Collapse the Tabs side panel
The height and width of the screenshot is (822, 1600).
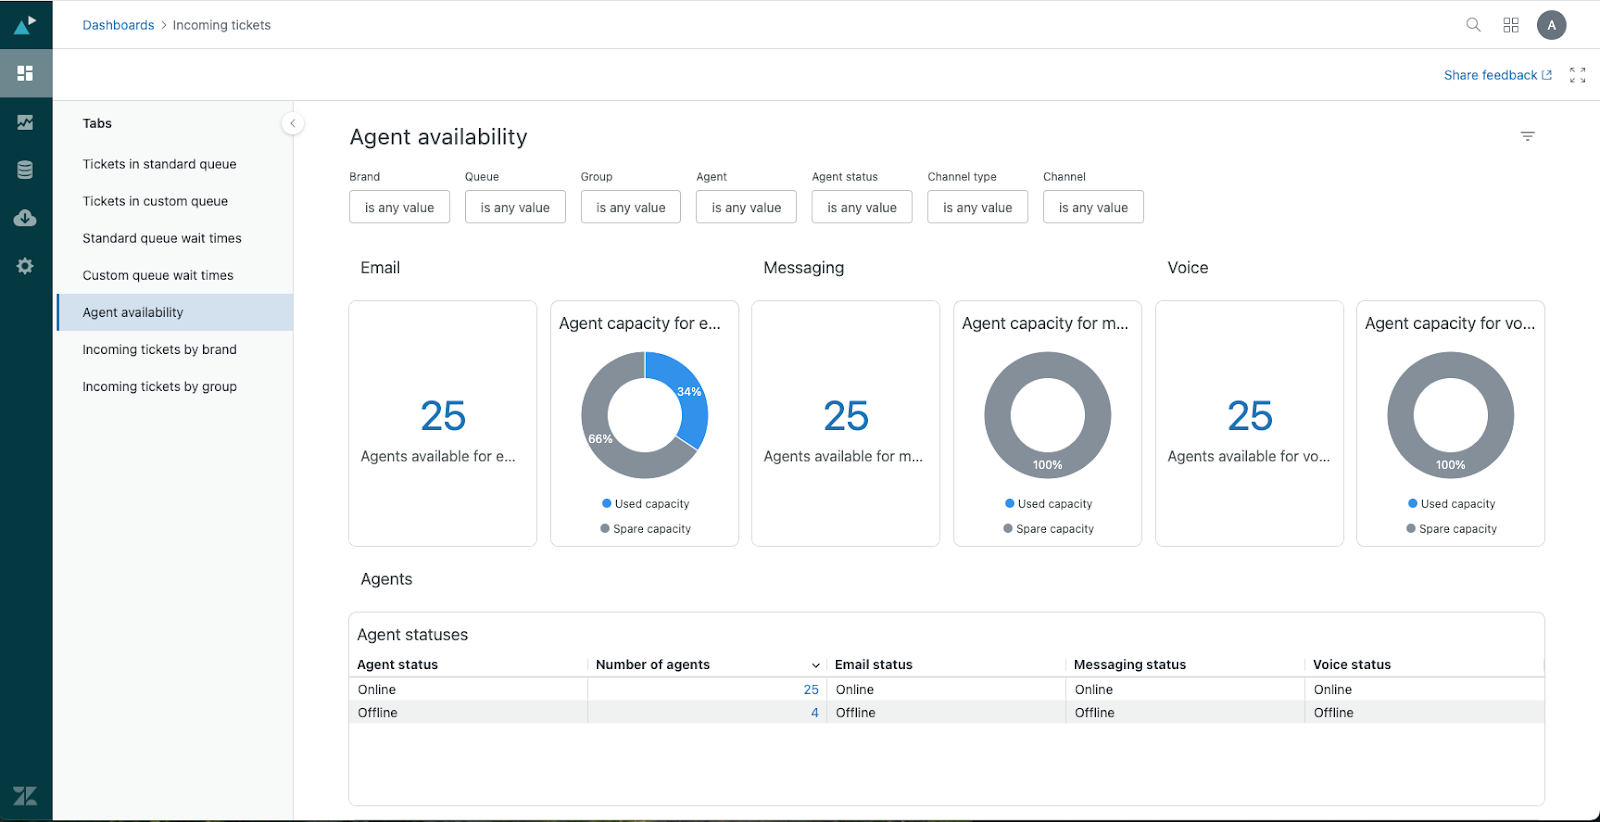click(x=292, y=123)
